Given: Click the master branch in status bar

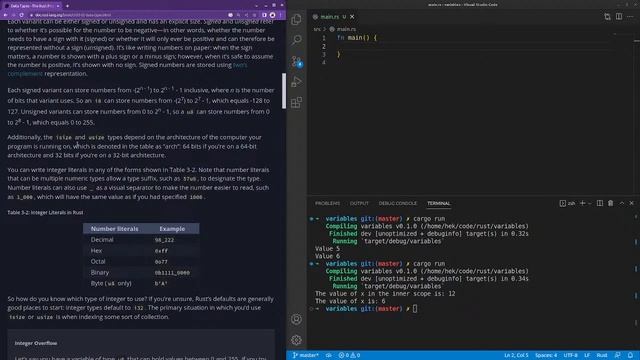Looking at the screenshot, I should [305, 355].
